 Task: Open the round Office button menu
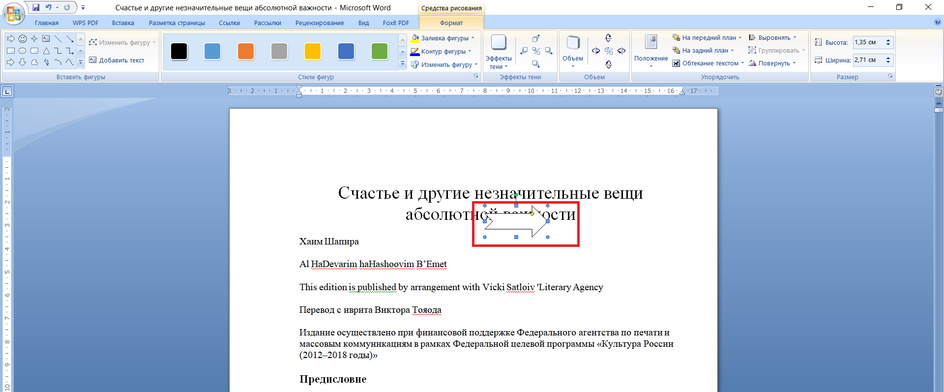[13, 13]
